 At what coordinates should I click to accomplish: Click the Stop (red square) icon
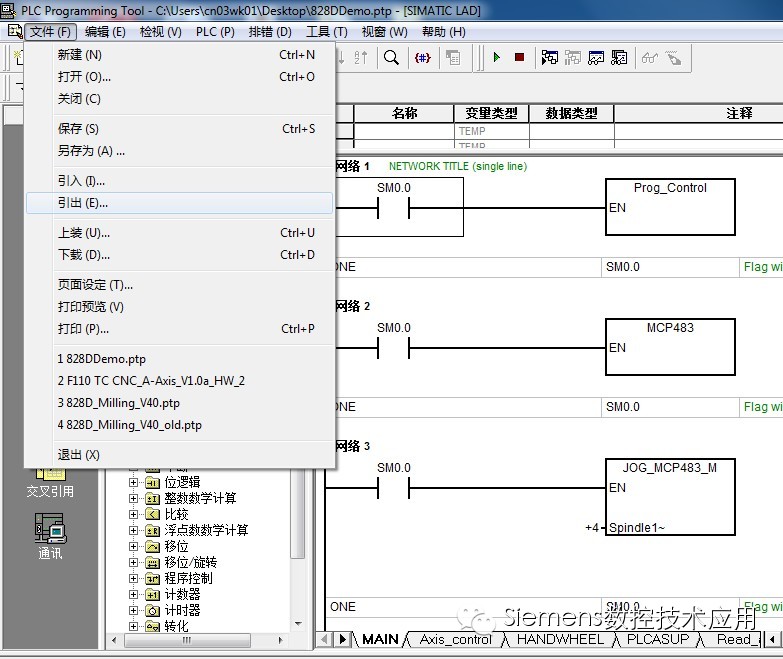[x=519, y=57]
